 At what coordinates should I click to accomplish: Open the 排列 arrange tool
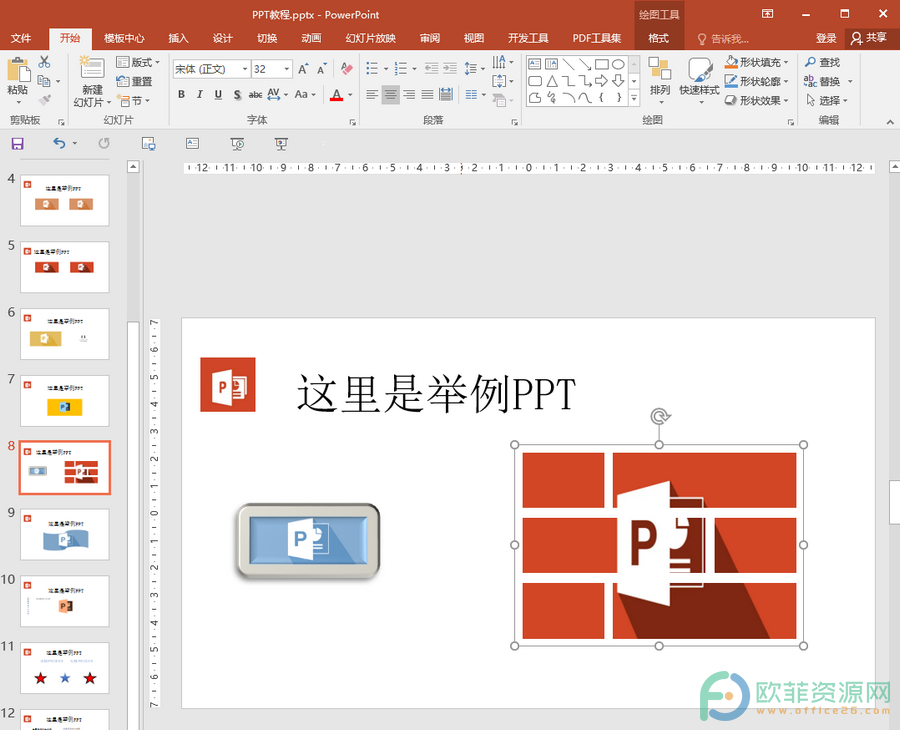coord(660,80)
